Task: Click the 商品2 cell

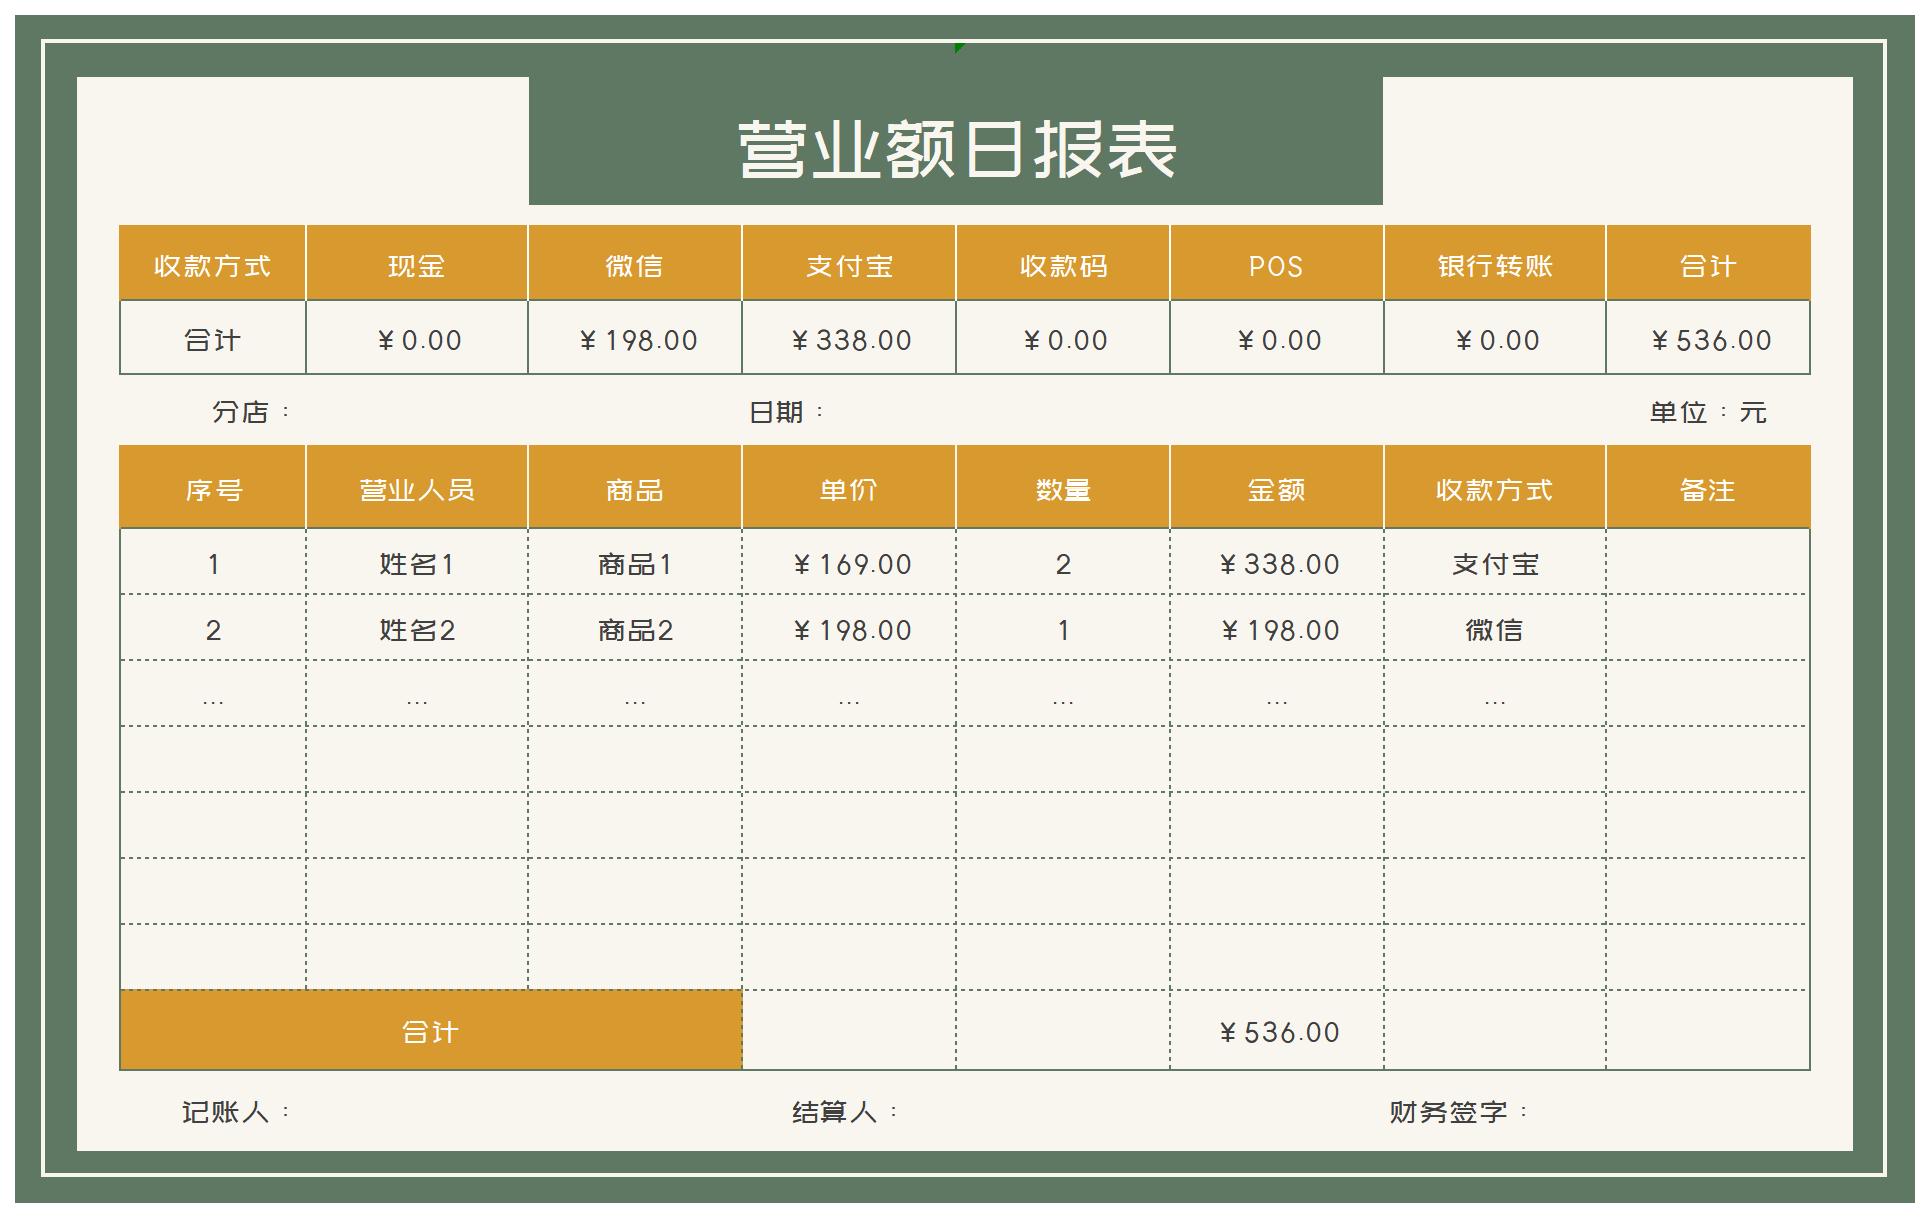Action: 635,629
